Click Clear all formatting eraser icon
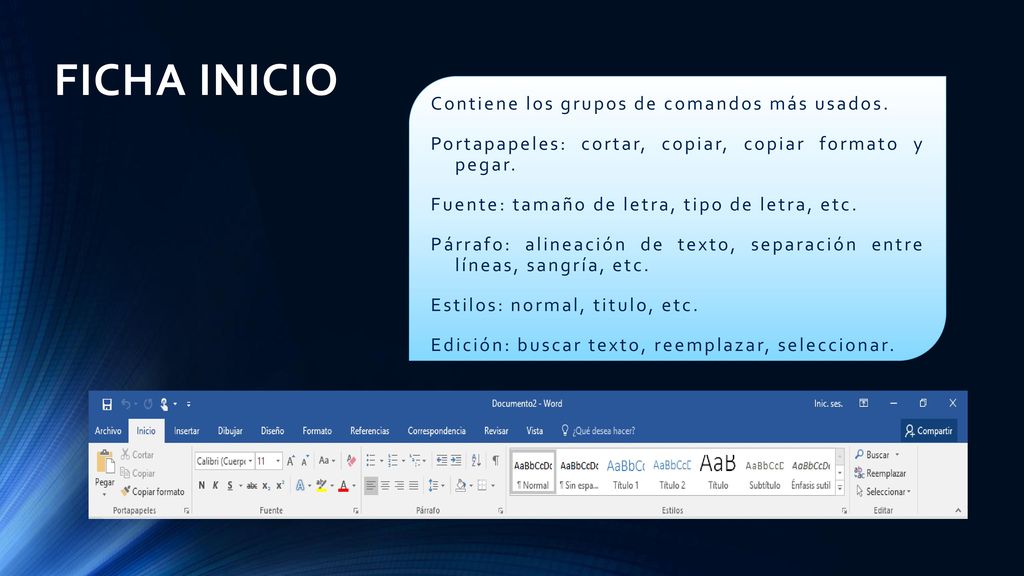The image size is (1024, 576). (x=351, y=461)
